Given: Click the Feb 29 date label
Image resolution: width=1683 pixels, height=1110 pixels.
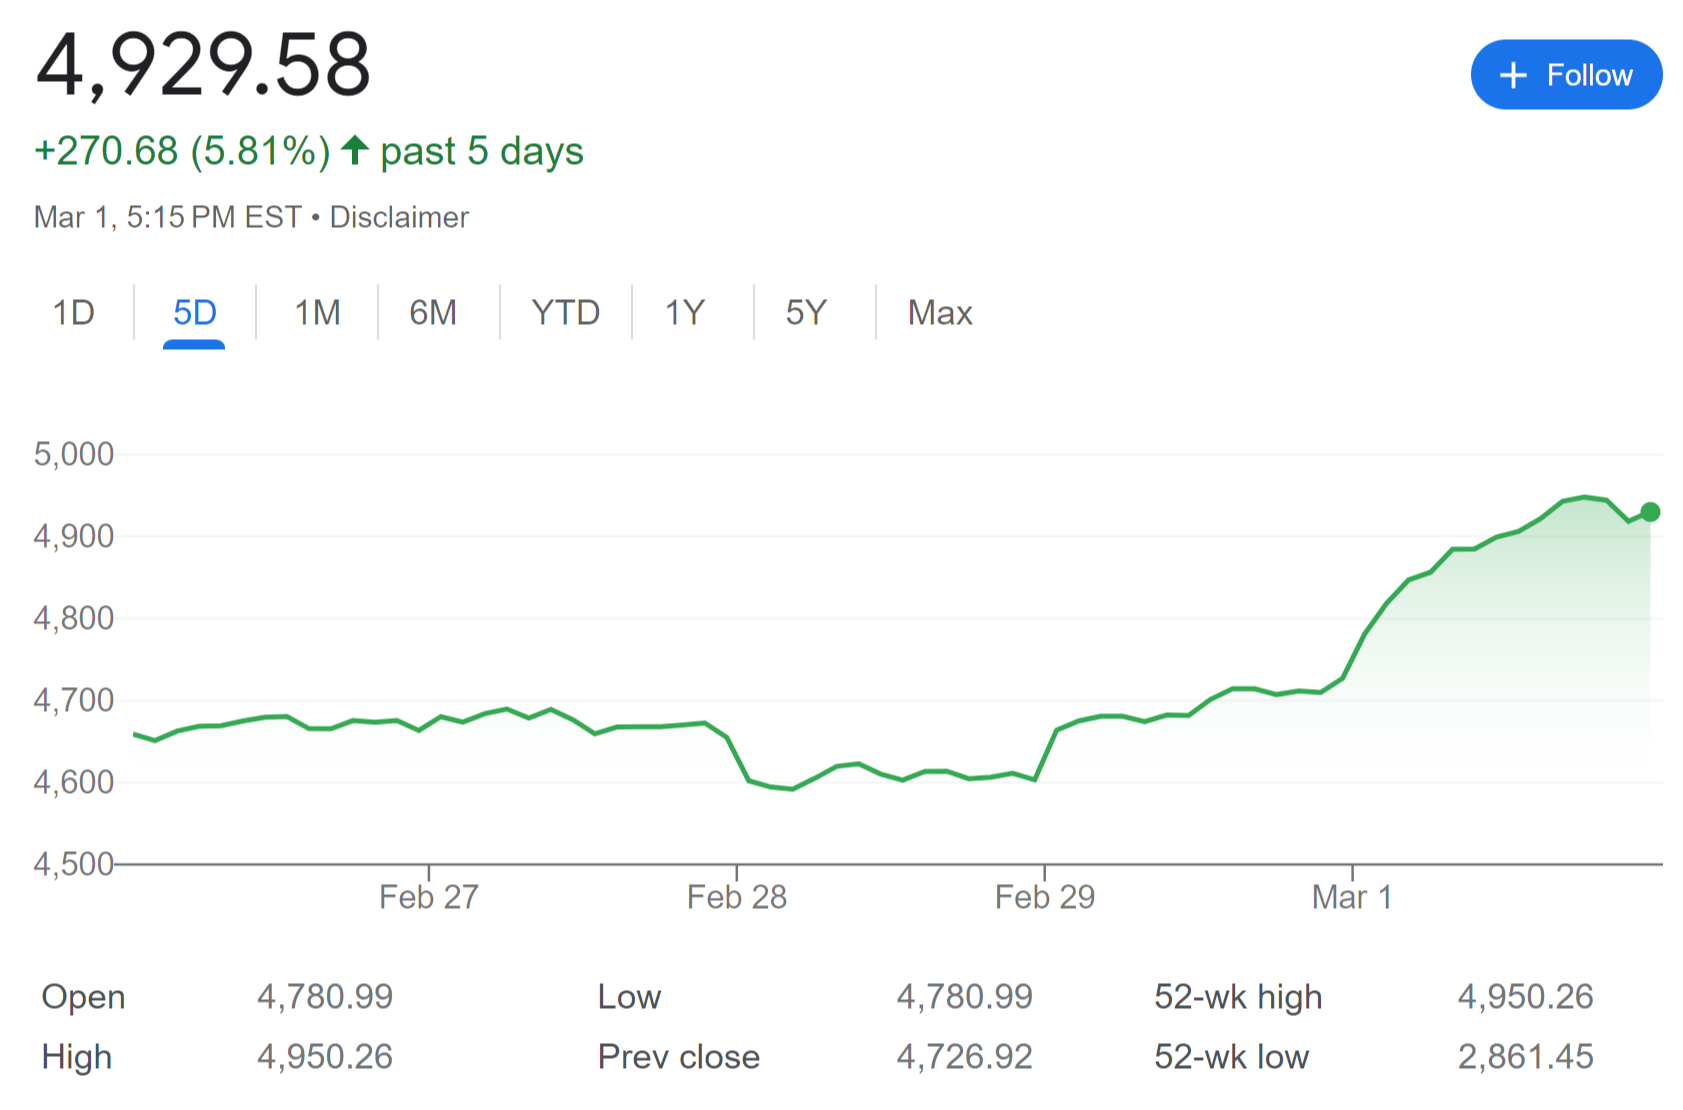Looking at the screenshot, I should tap(1044, 897).
